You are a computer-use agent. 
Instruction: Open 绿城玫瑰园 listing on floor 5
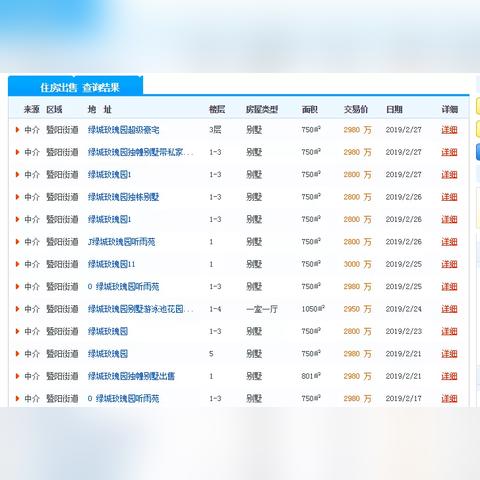tap(108, 354)
